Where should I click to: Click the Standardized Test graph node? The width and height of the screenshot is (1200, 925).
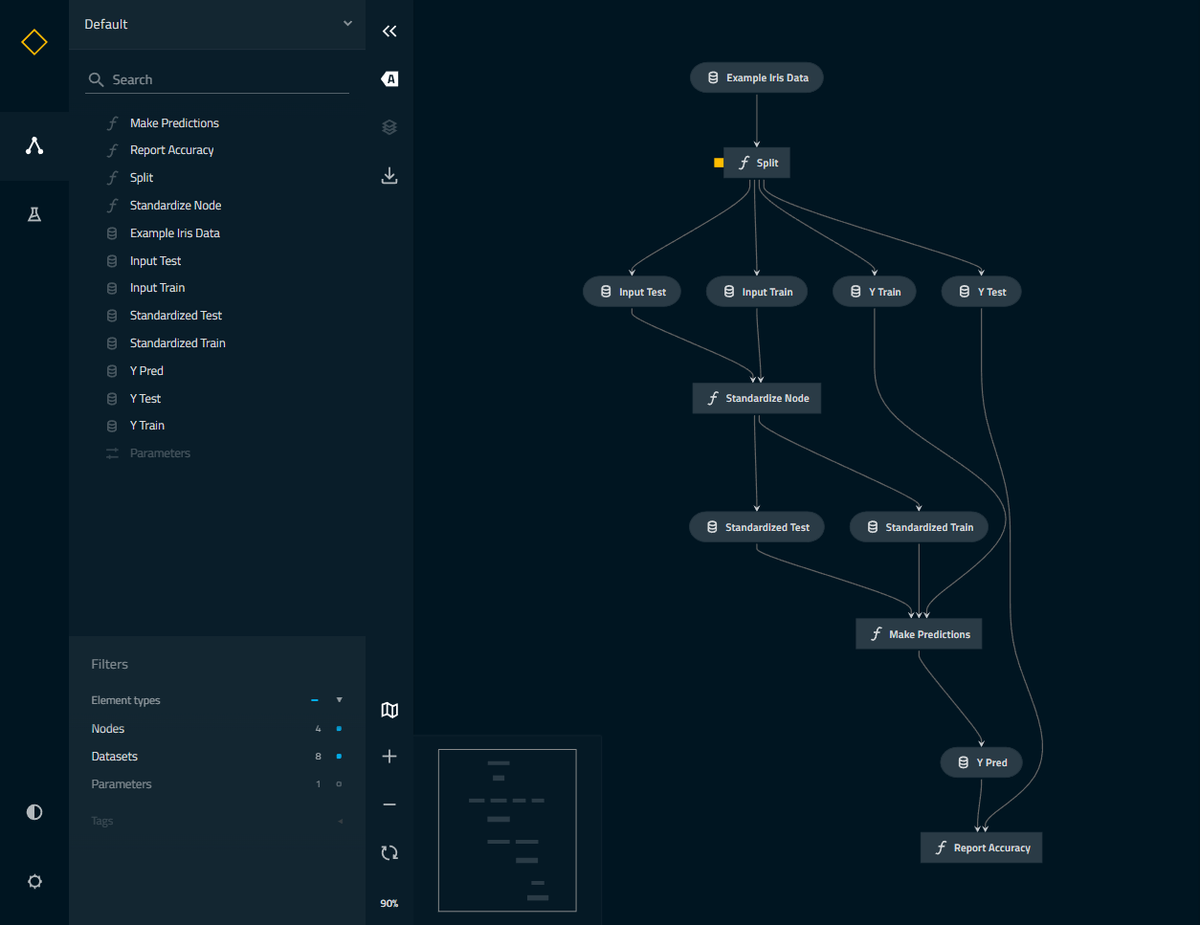coord(757,527)
